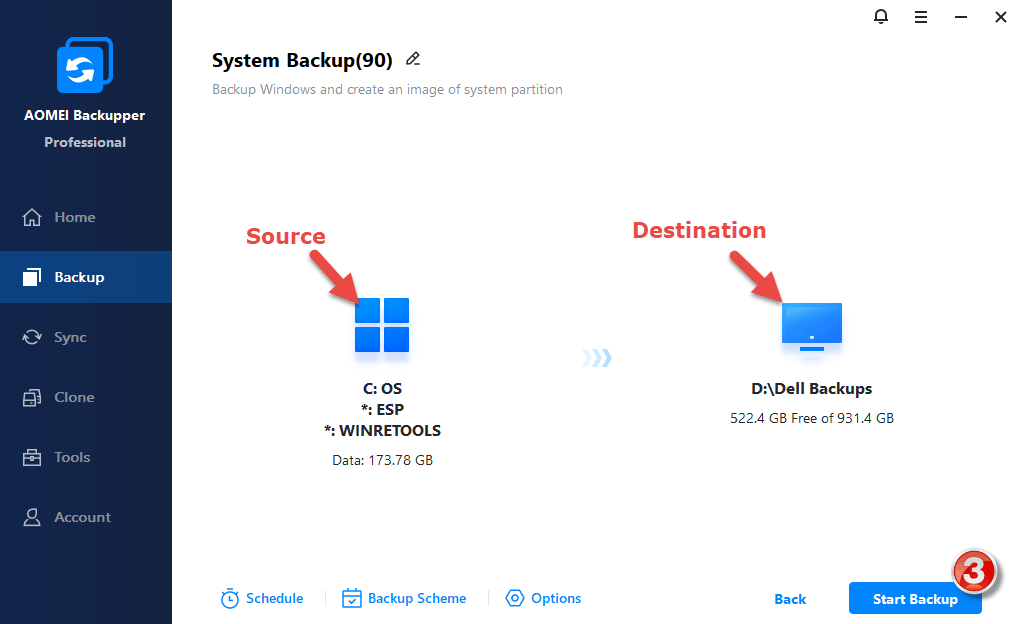Go Back to the previous step
This screenshot has height=624, width=1020.
pos(790,599)
